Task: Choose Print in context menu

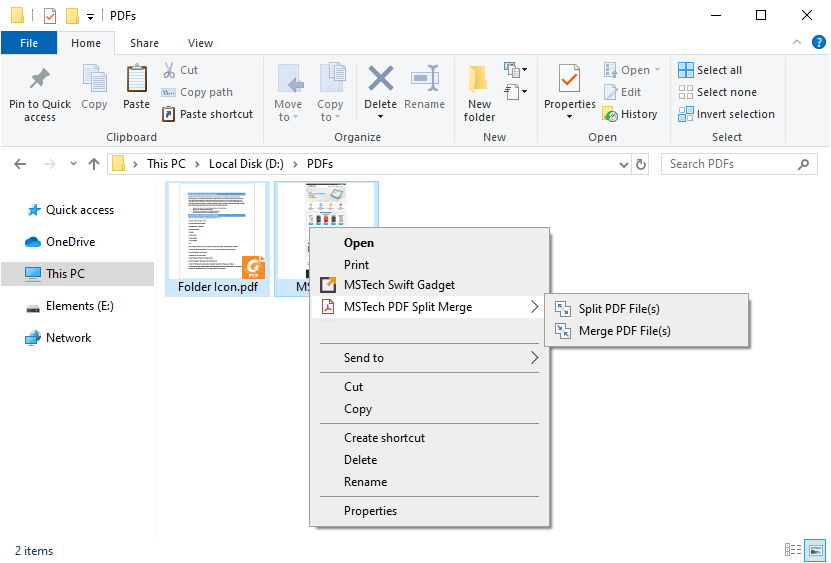Action: click(x=429, y=264)
